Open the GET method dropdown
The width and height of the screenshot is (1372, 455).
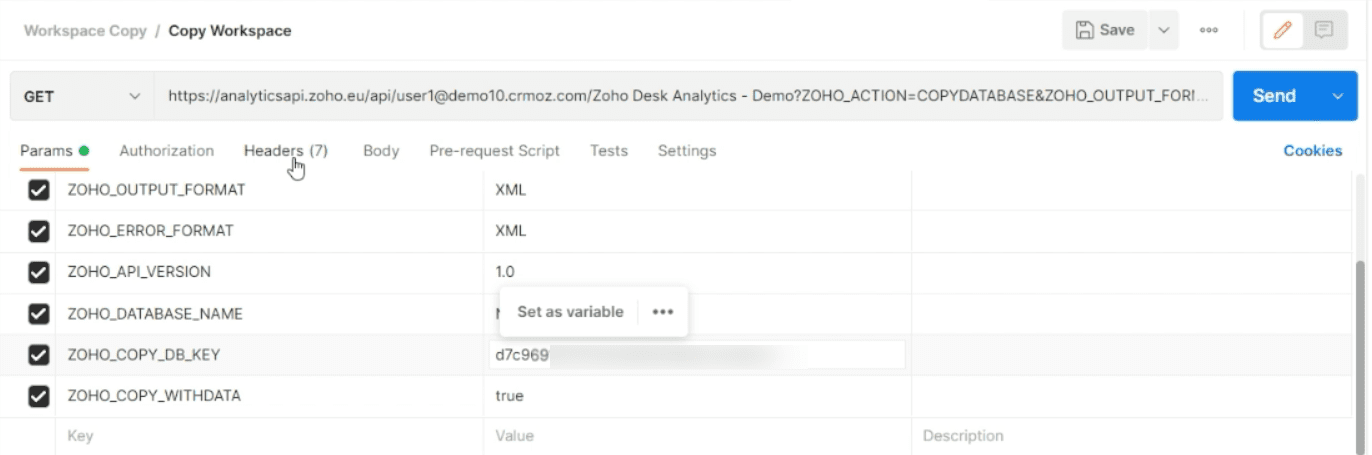pos(82,97)
